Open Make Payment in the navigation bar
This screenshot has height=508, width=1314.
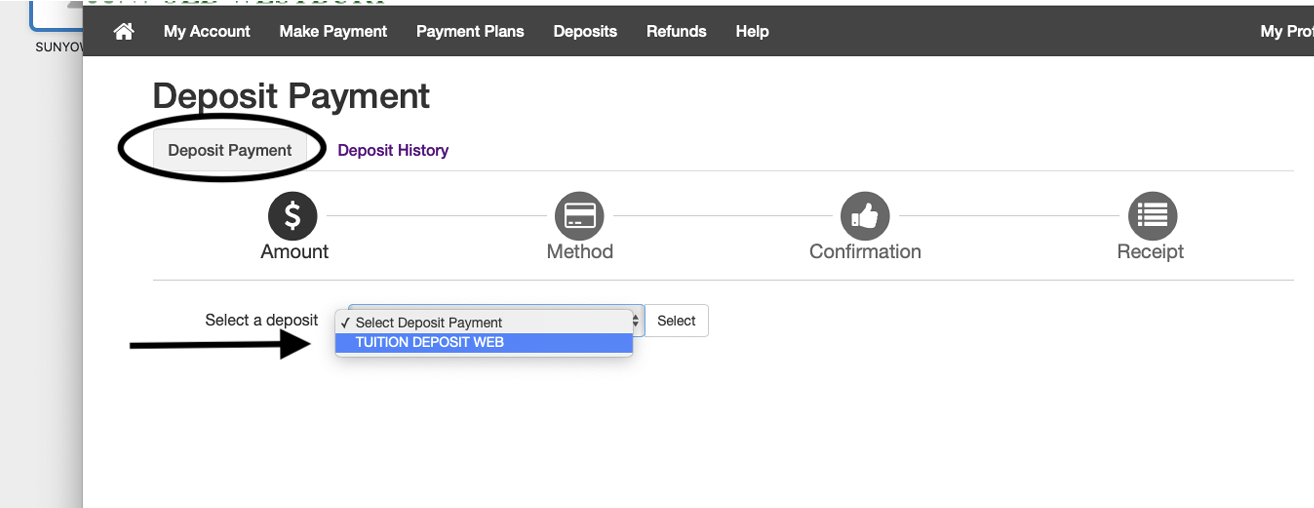(x=333, y=31)
